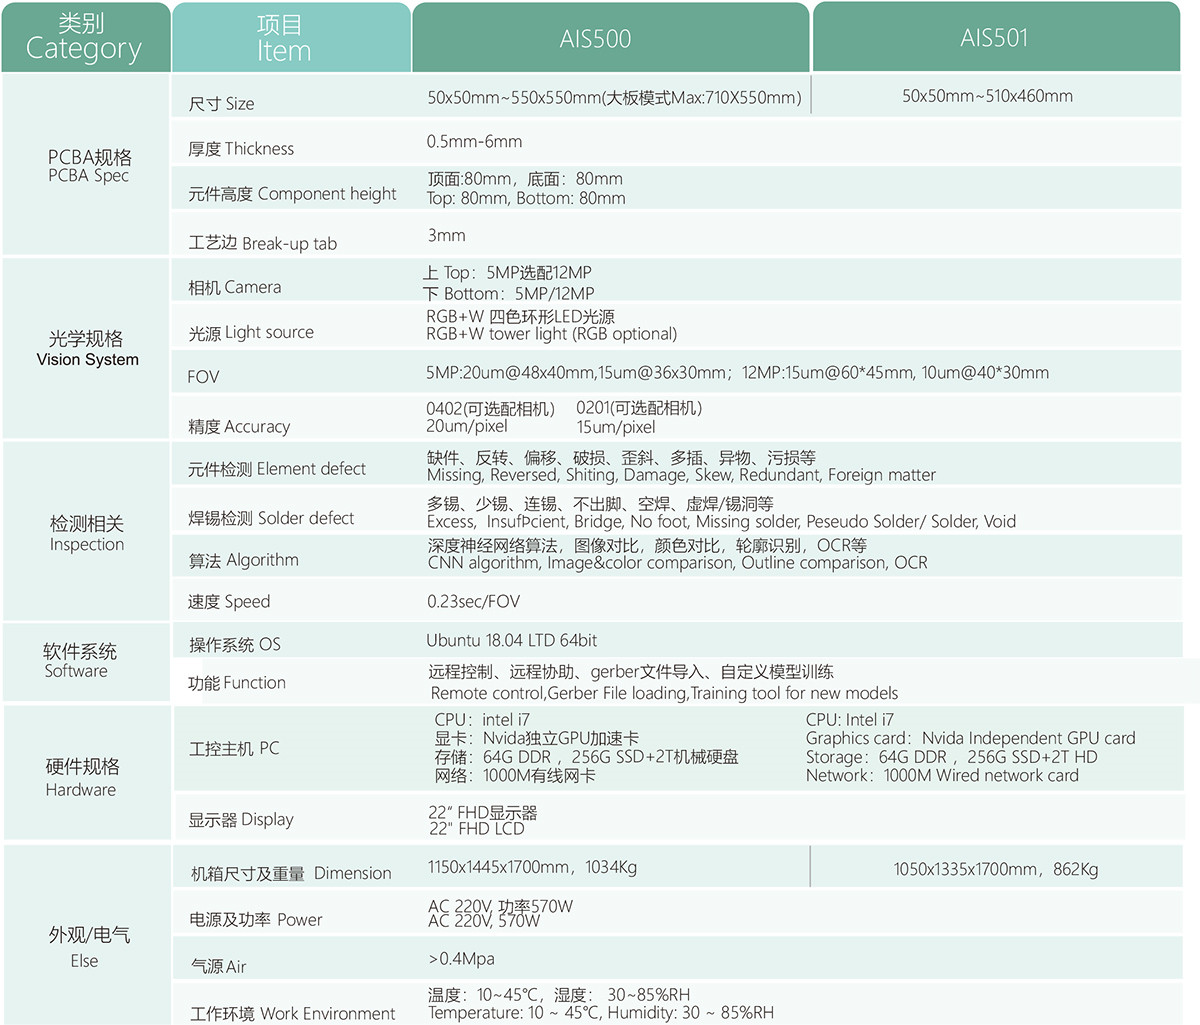The height and width of the screenshot is (1025, 1200).
Task: Click the Software category cell
Action: (x=87, y=661)
